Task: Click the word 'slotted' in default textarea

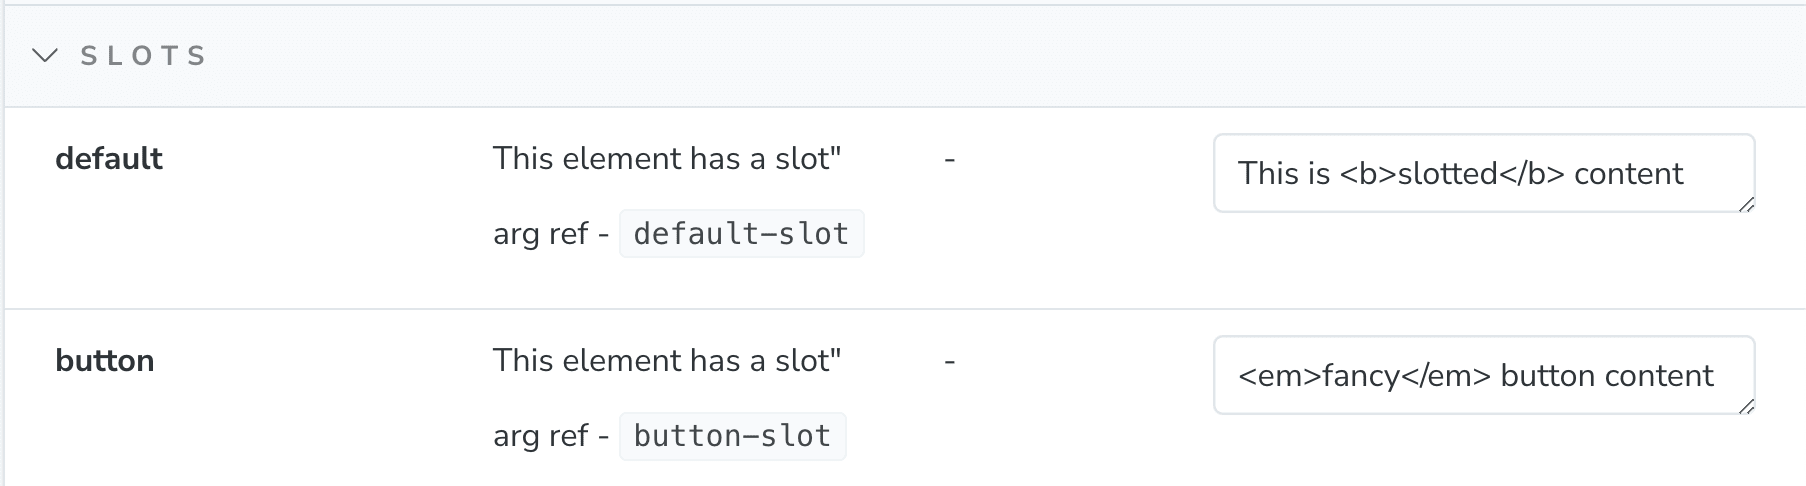Action: click(x=1447, y=174)
